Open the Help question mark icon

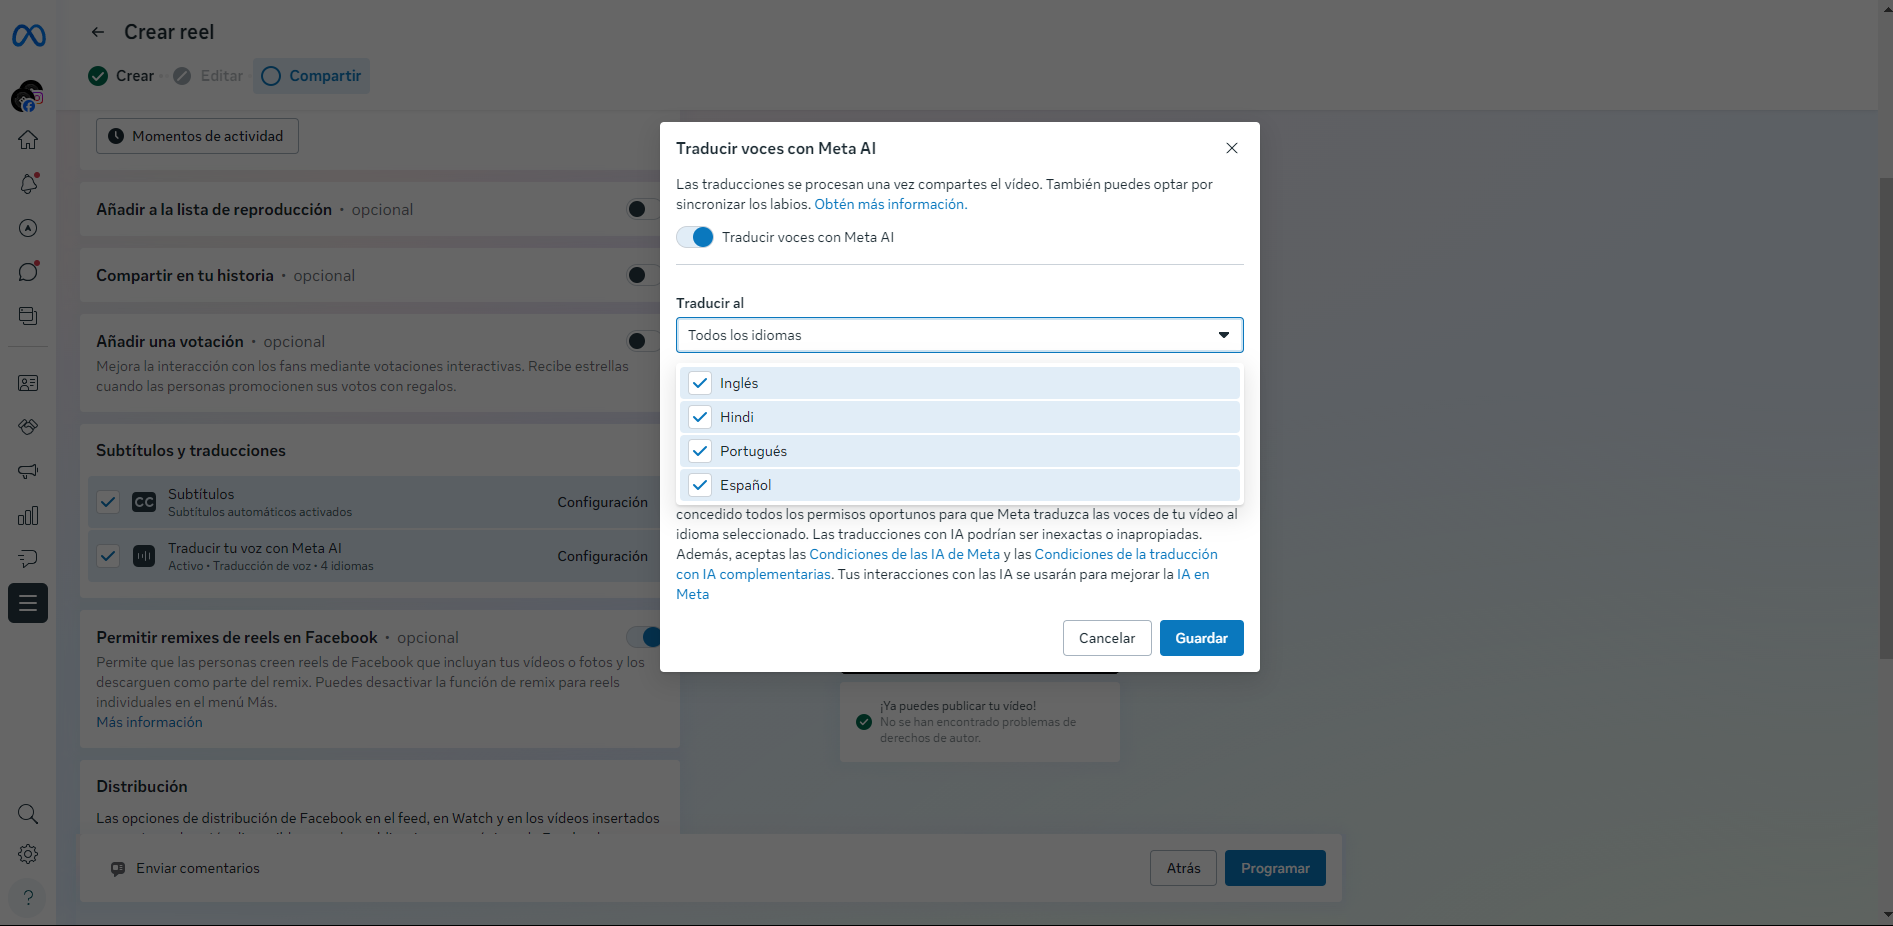point(28,897)
